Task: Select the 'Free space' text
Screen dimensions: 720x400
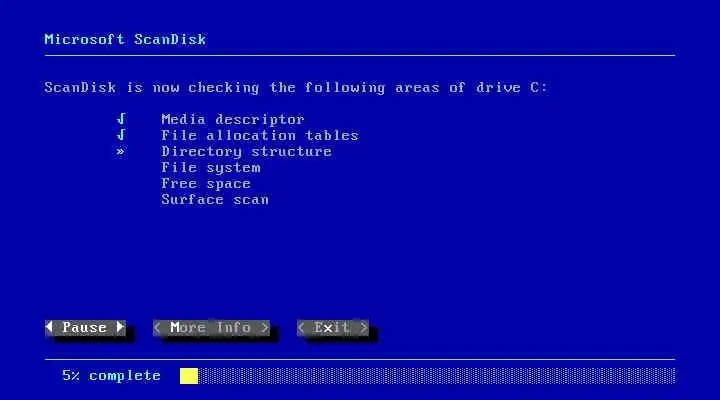Action: coord(206,184)
